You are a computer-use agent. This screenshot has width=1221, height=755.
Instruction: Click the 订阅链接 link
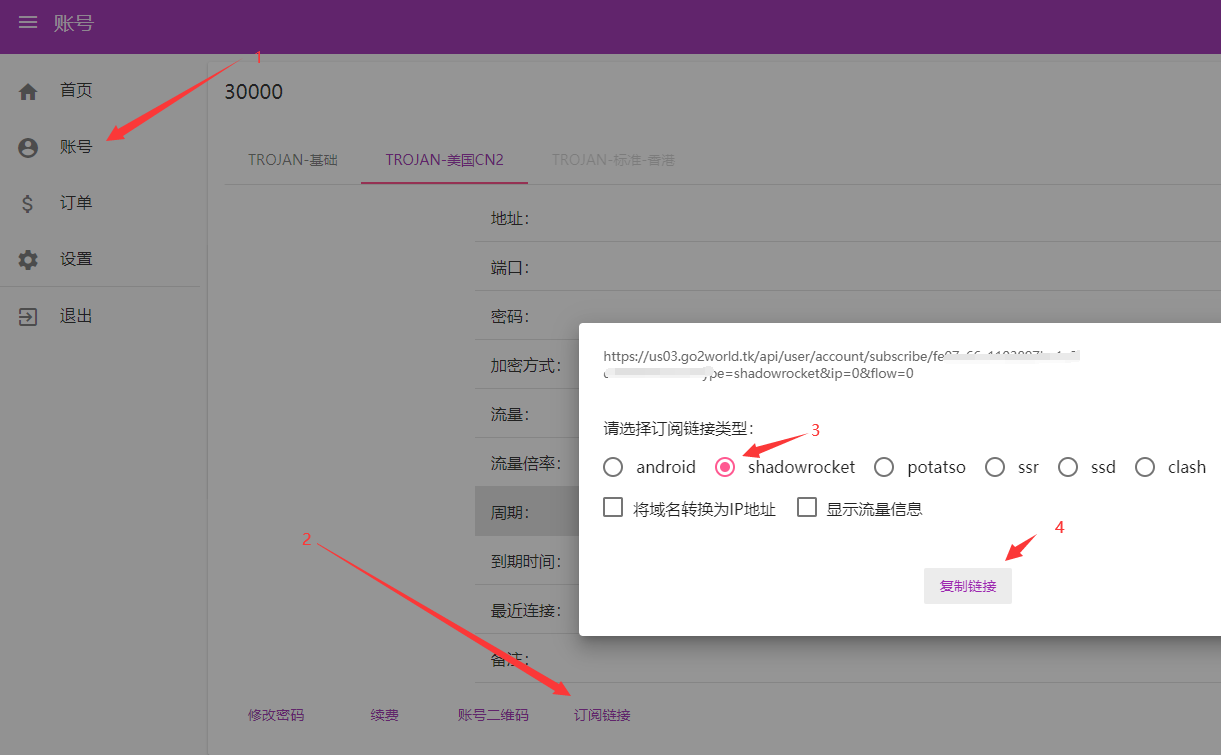point(602,715)
